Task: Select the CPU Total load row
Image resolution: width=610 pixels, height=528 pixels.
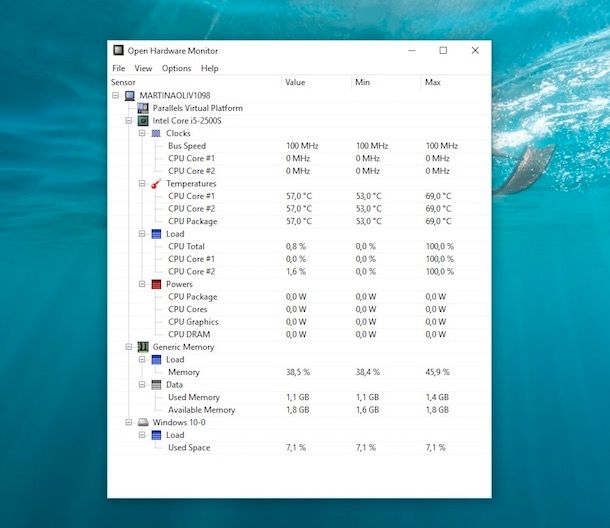Action: [x=299, y=246]
